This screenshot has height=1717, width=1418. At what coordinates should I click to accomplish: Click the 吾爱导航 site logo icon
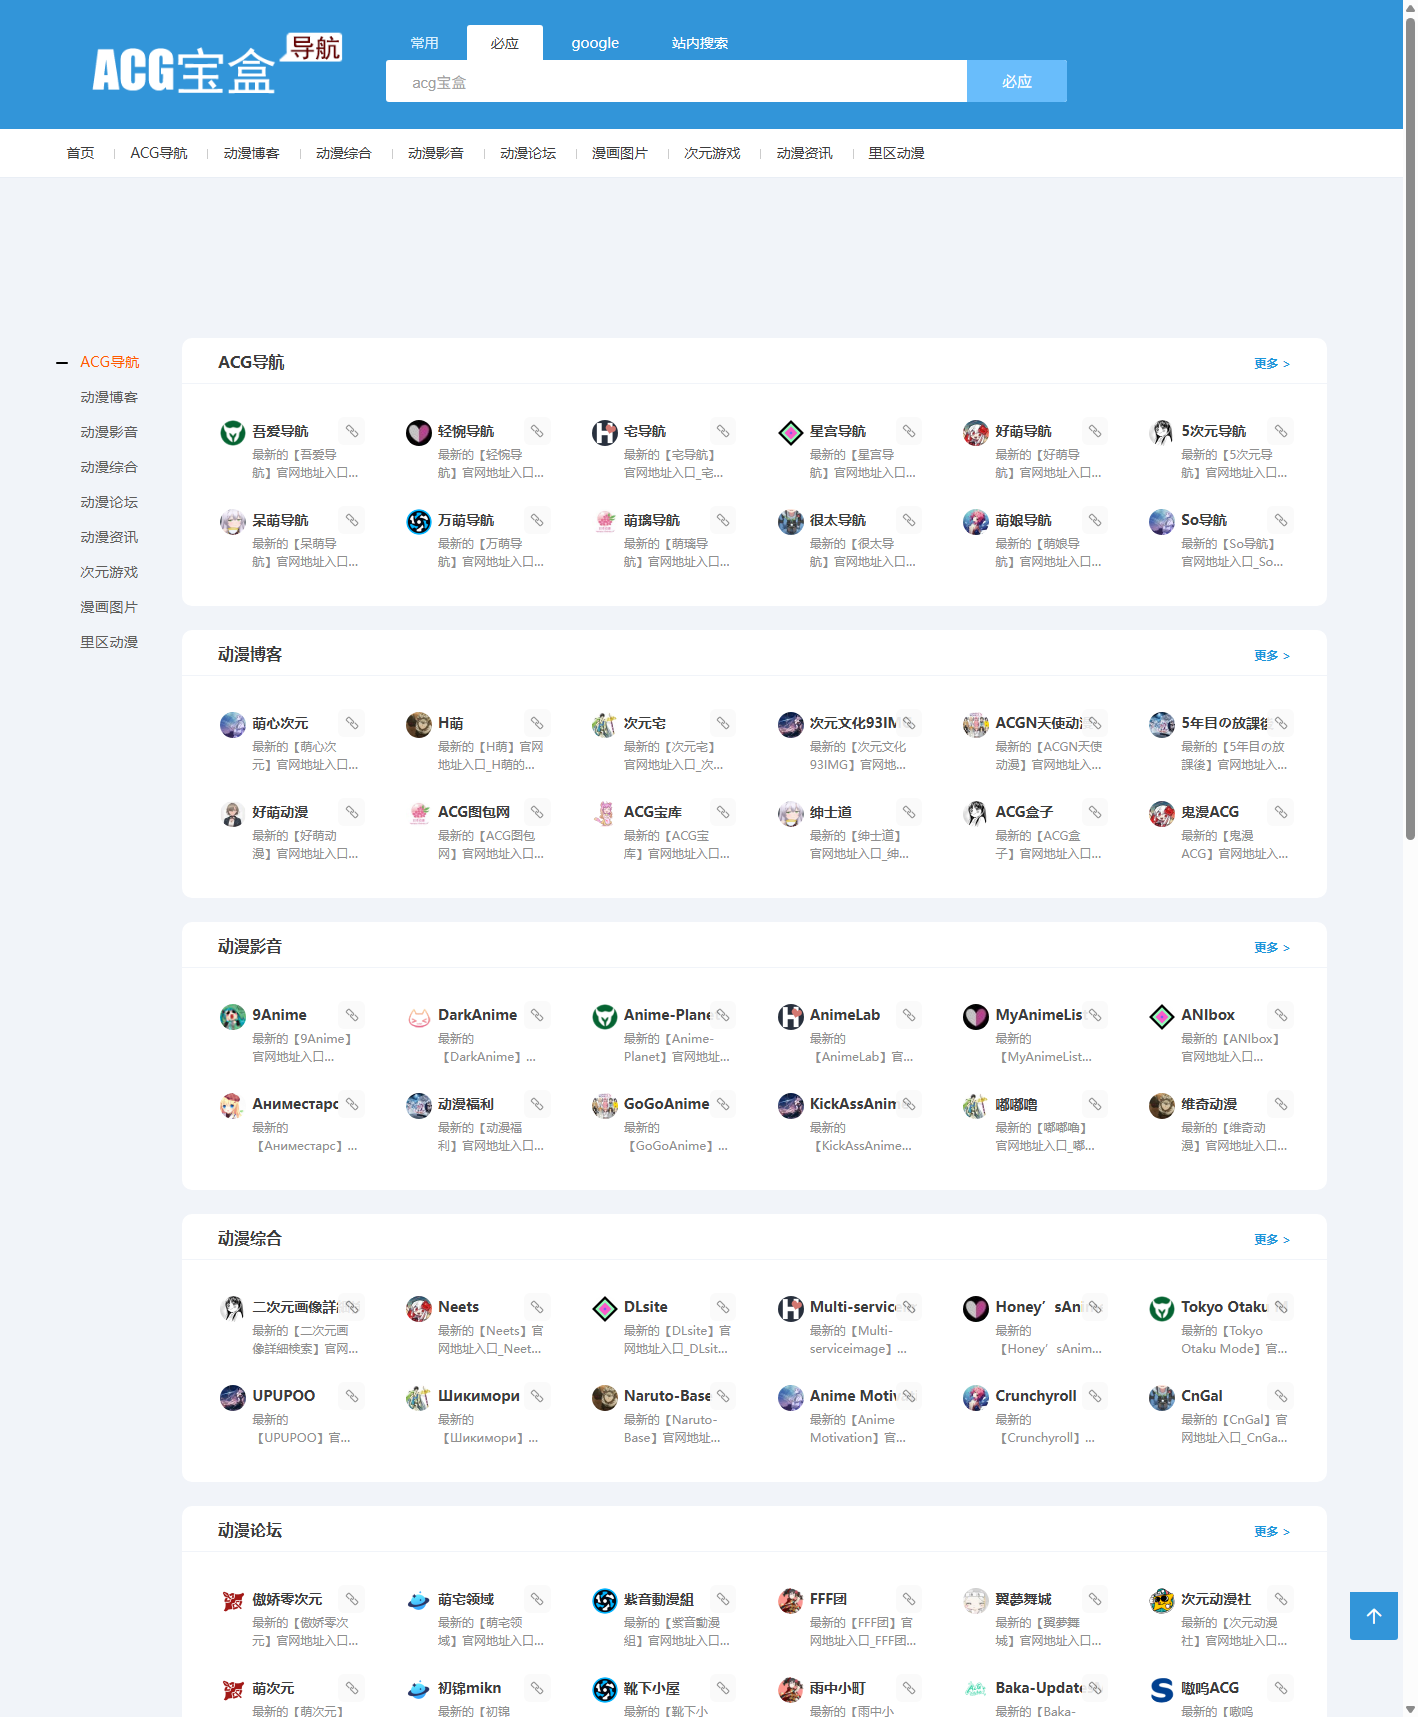pos(232,432)
